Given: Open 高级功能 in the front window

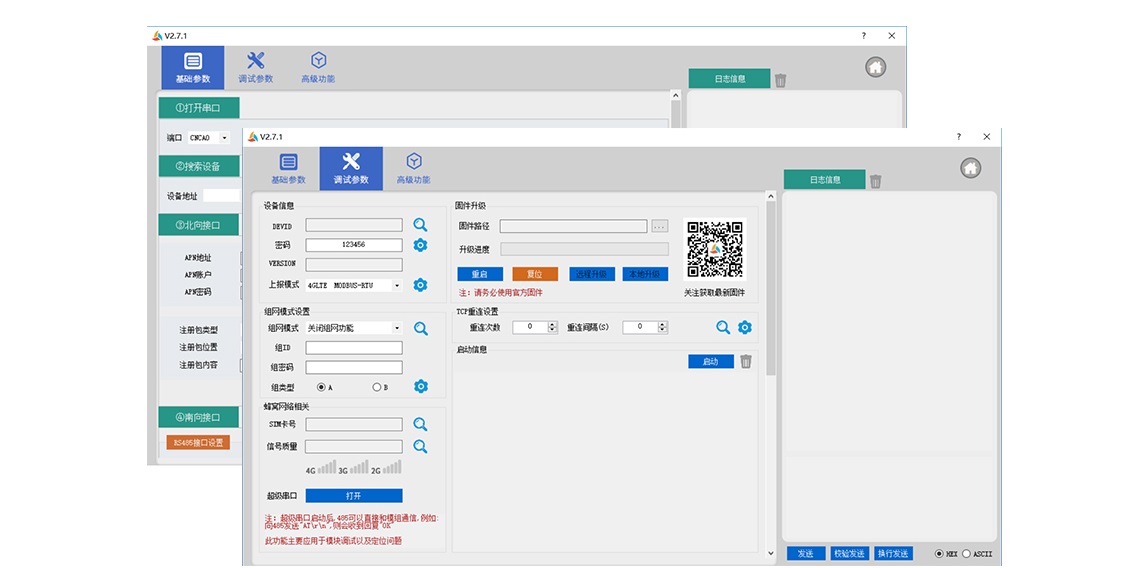Looking at the screenshot, I should click(x=413, y=168).
